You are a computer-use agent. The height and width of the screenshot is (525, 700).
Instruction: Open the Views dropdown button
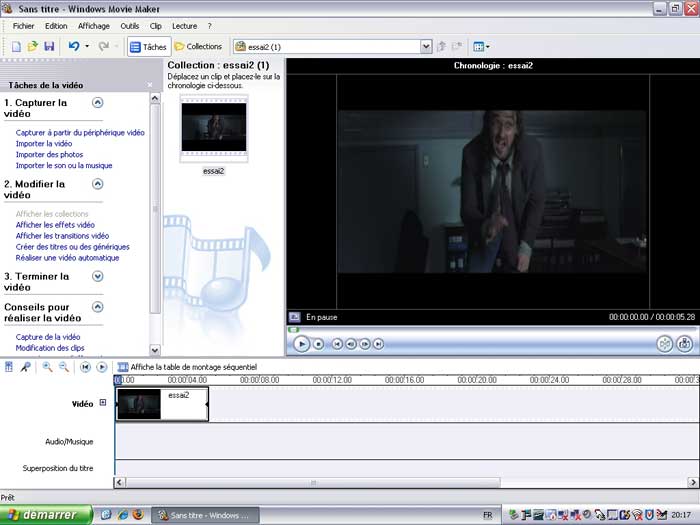pos(481,46)
